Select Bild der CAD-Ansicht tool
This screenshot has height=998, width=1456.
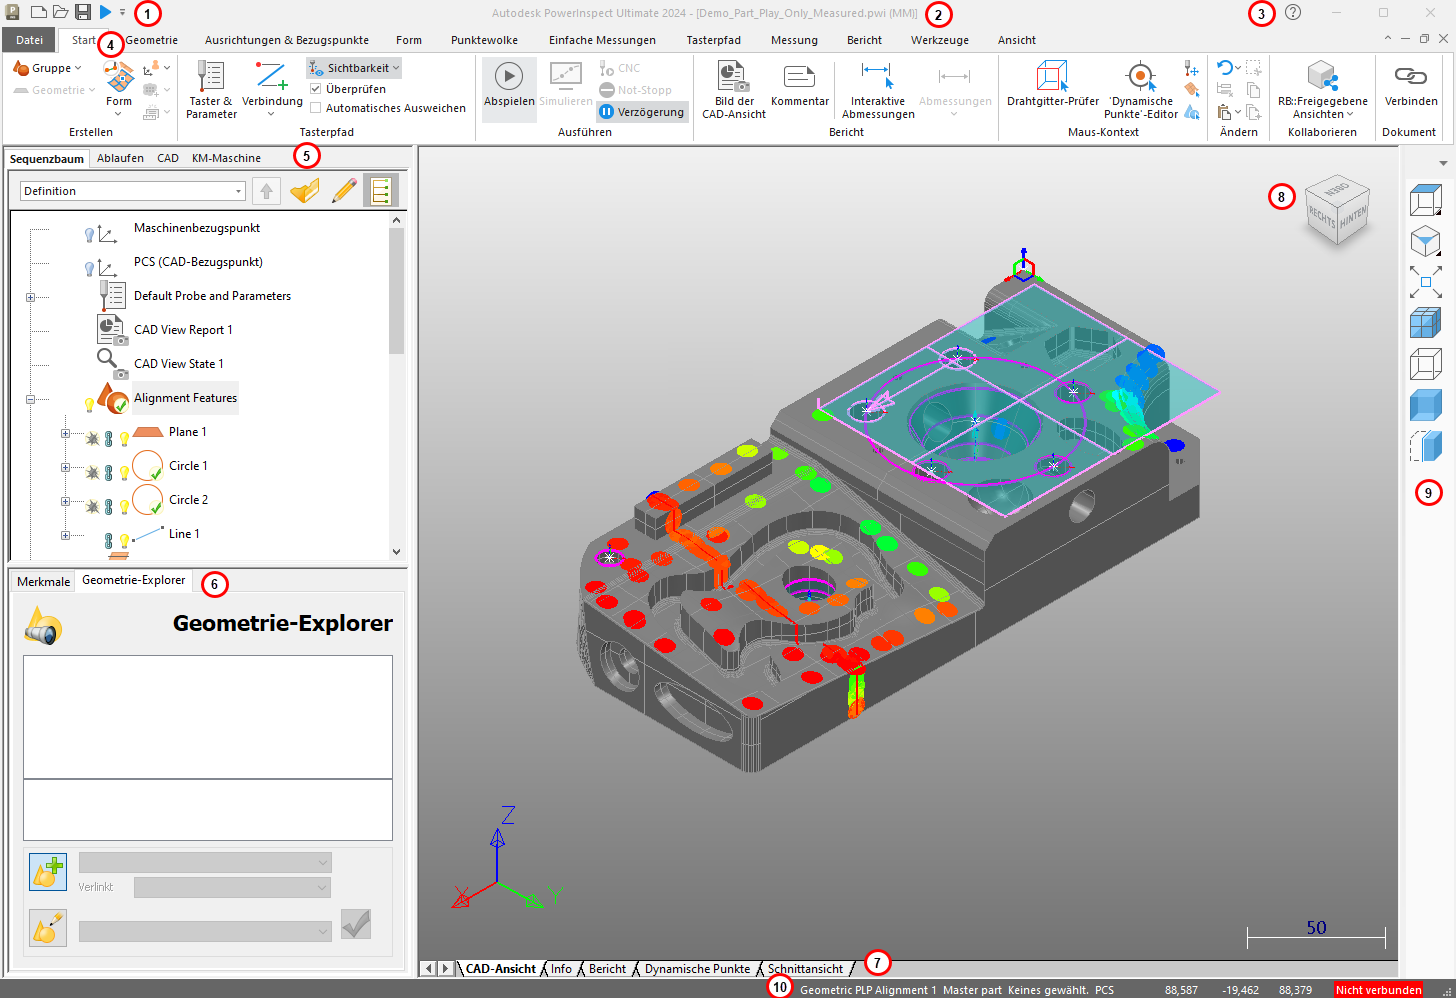733,90
